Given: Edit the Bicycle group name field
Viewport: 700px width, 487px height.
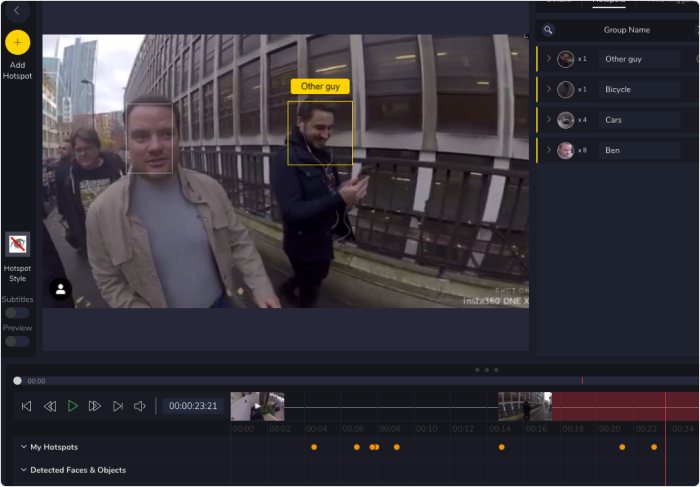Looking at the screenshot, I should [x=639, y=89].
